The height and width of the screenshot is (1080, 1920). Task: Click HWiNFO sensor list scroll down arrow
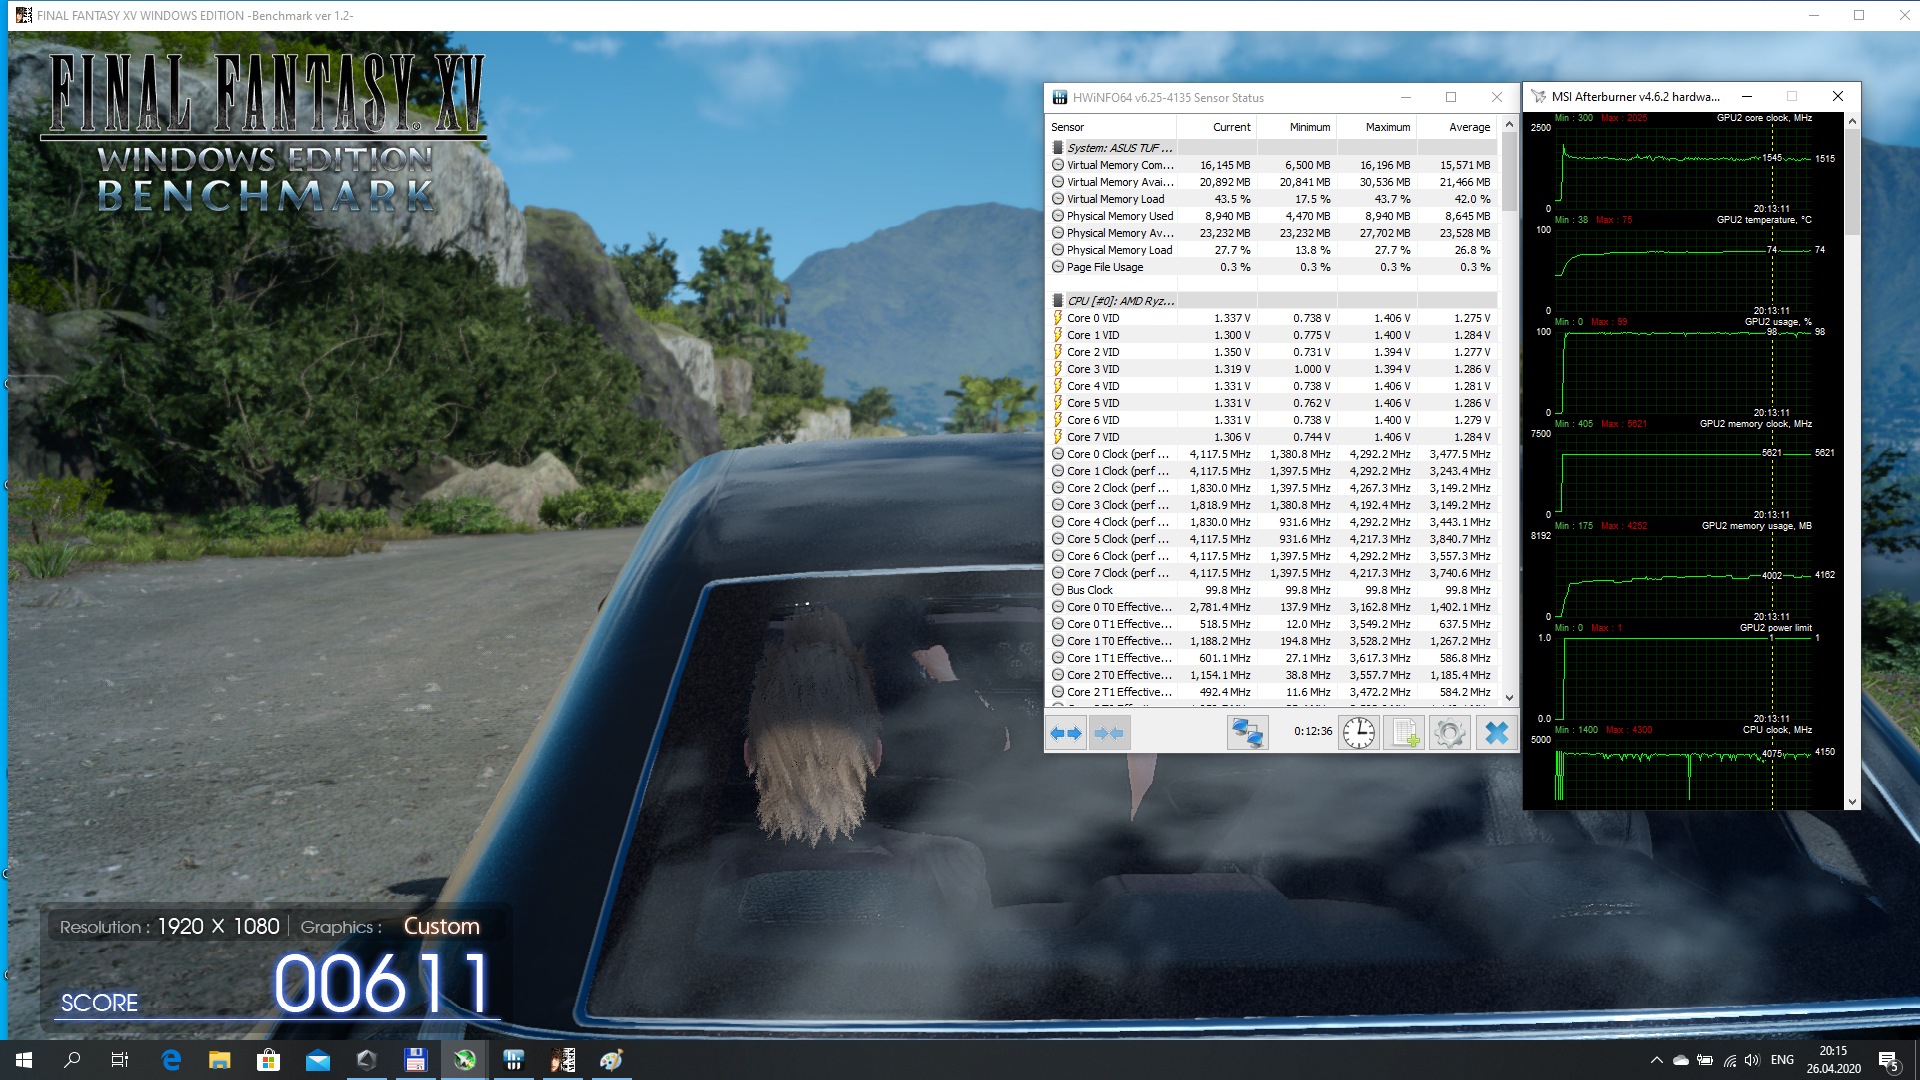1509,698
